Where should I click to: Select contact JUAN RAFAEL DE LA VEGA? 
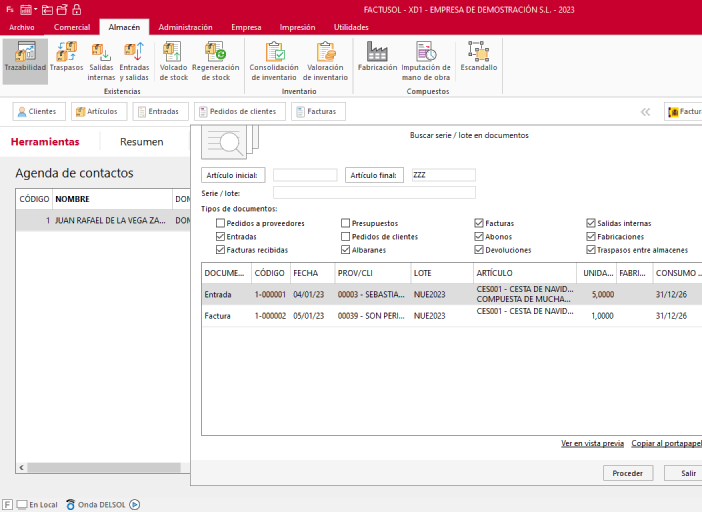103,221
